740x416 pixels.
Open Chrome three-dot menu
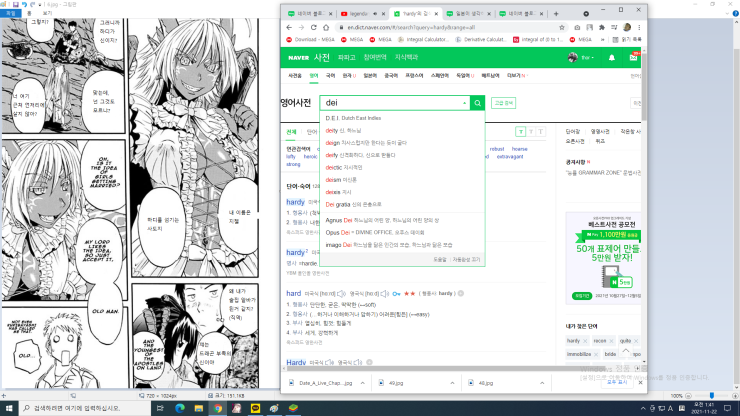639,27
